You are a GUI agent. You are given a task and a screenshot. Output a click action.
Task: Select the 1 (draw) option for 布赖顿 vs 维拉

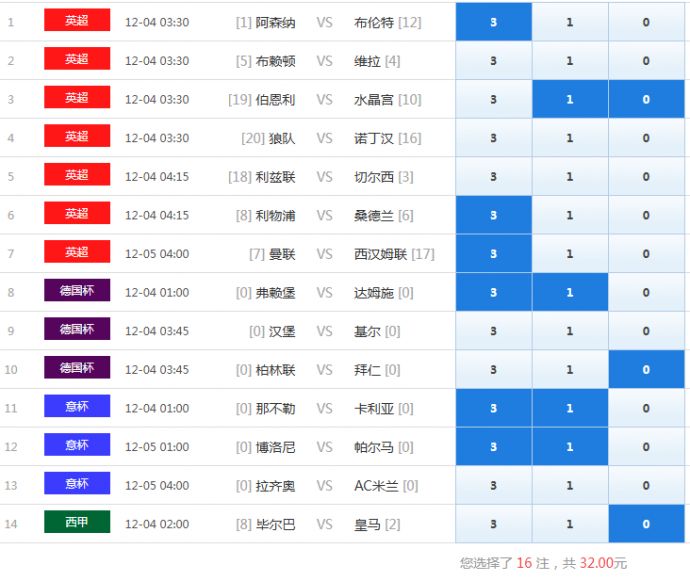point(570,61)
